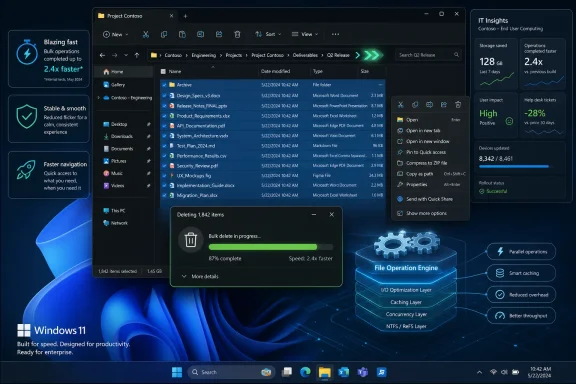Toggle the select-all checkbox in Name header
The image size is (576, 384).
[163, 71]
